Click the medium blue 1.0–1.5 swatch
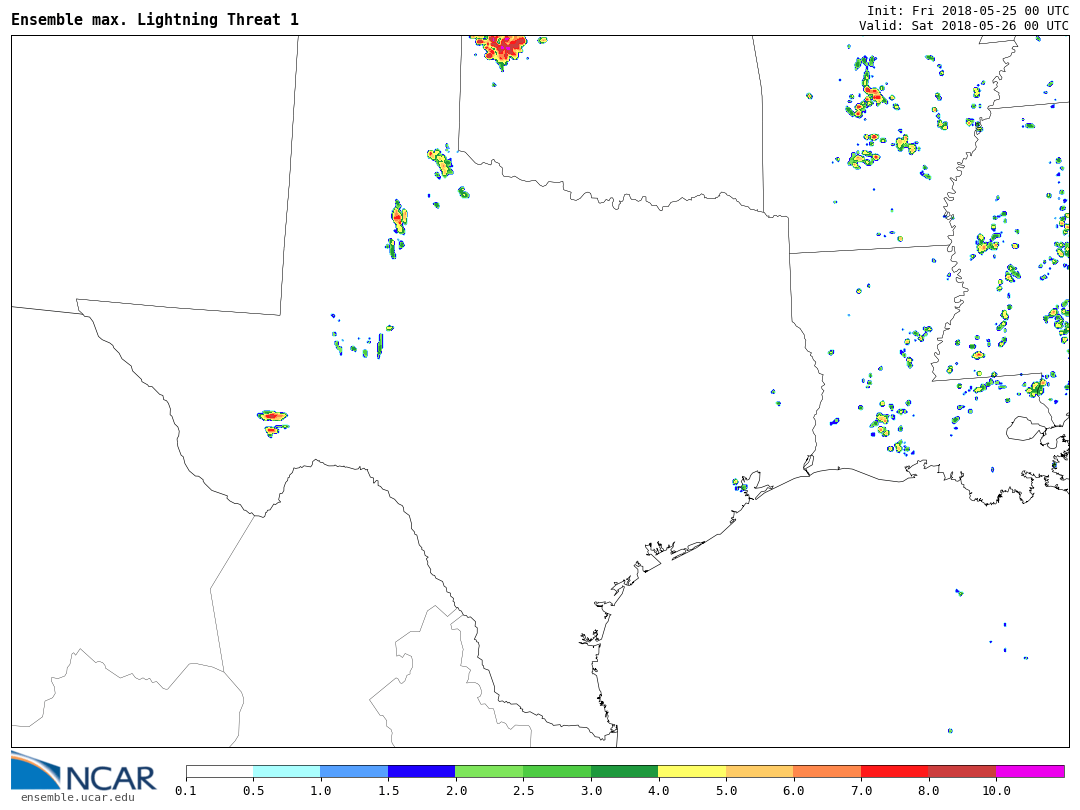 coord(354,771)
